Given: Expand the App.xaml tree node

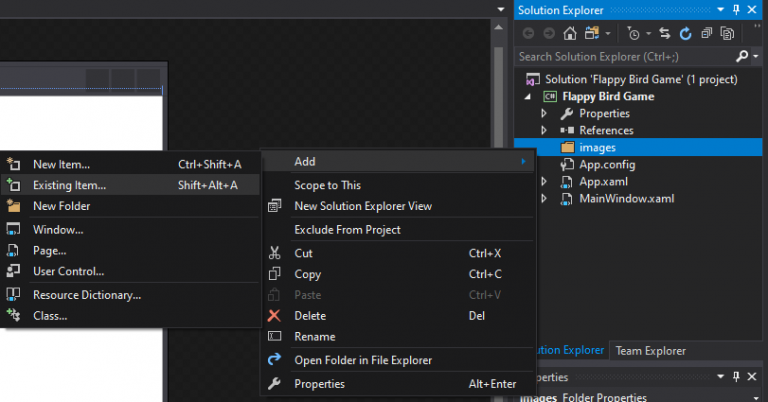Looking at the screenshot, I should point(544,182).
